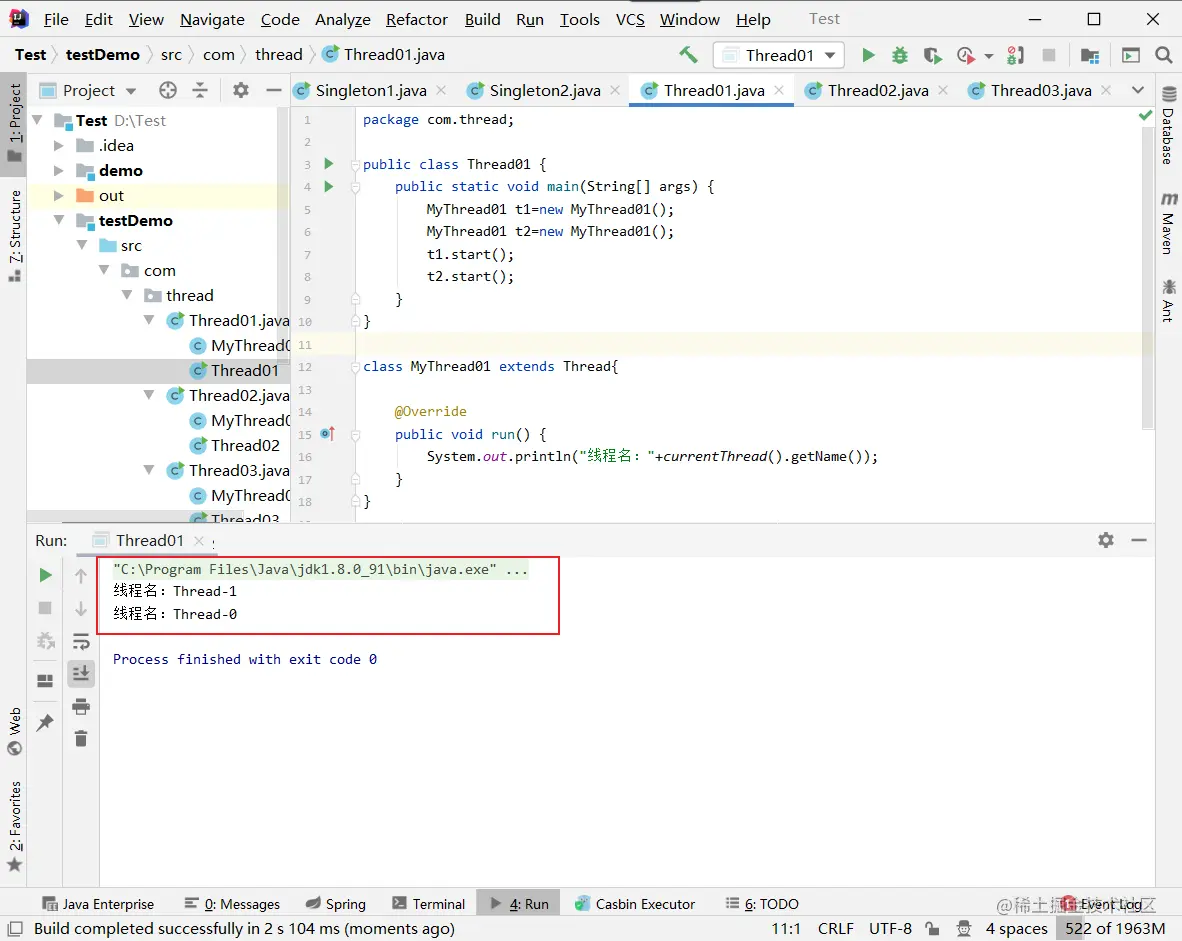Open the Spring tool window
The width and height of the screenshot is (1182, 941).
(x=336, y=903)
